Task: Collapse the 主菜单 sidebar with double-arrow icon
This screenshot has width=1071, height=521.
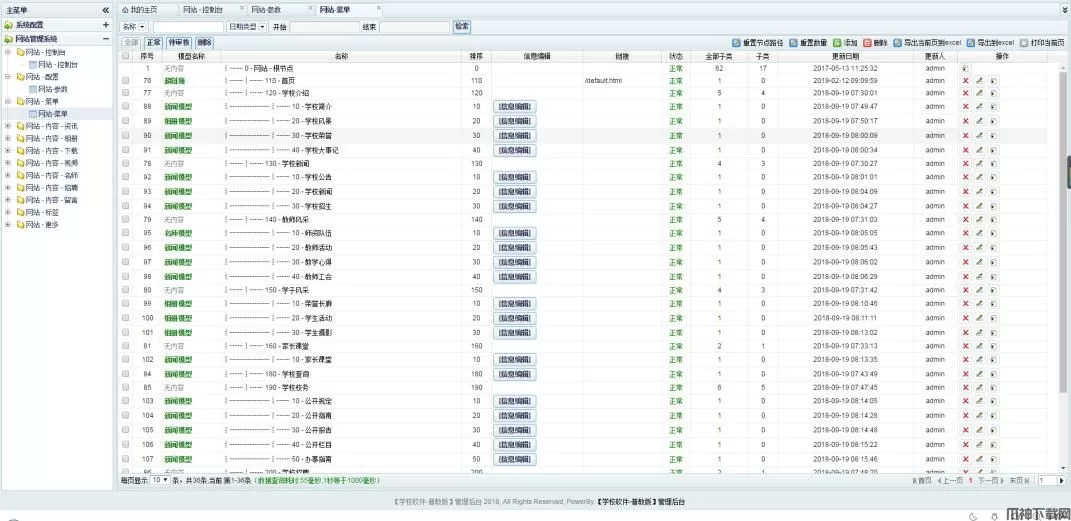Action: point(106,10)
